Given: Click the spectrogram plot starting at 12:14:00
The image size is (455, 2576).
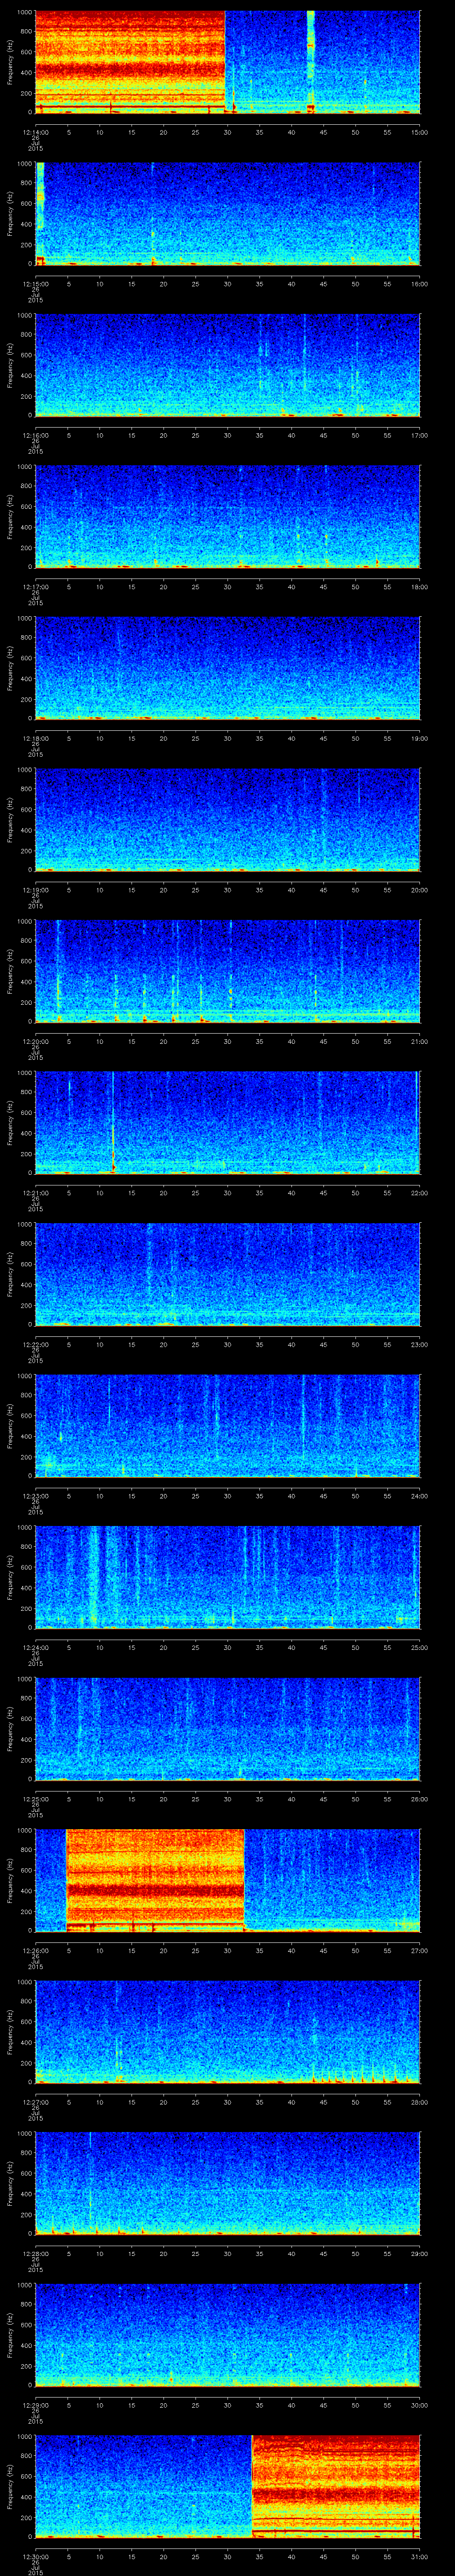Looking at the screenshot, I should [x=227, y=62].
